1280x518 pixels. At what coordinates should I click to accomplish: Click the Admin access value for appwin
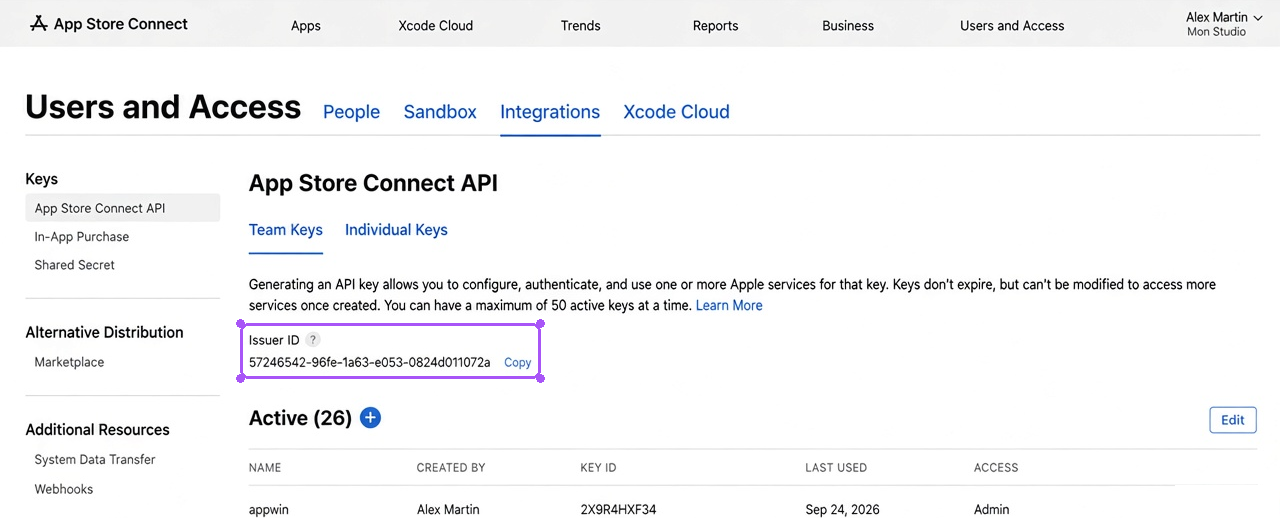(992, 510)
